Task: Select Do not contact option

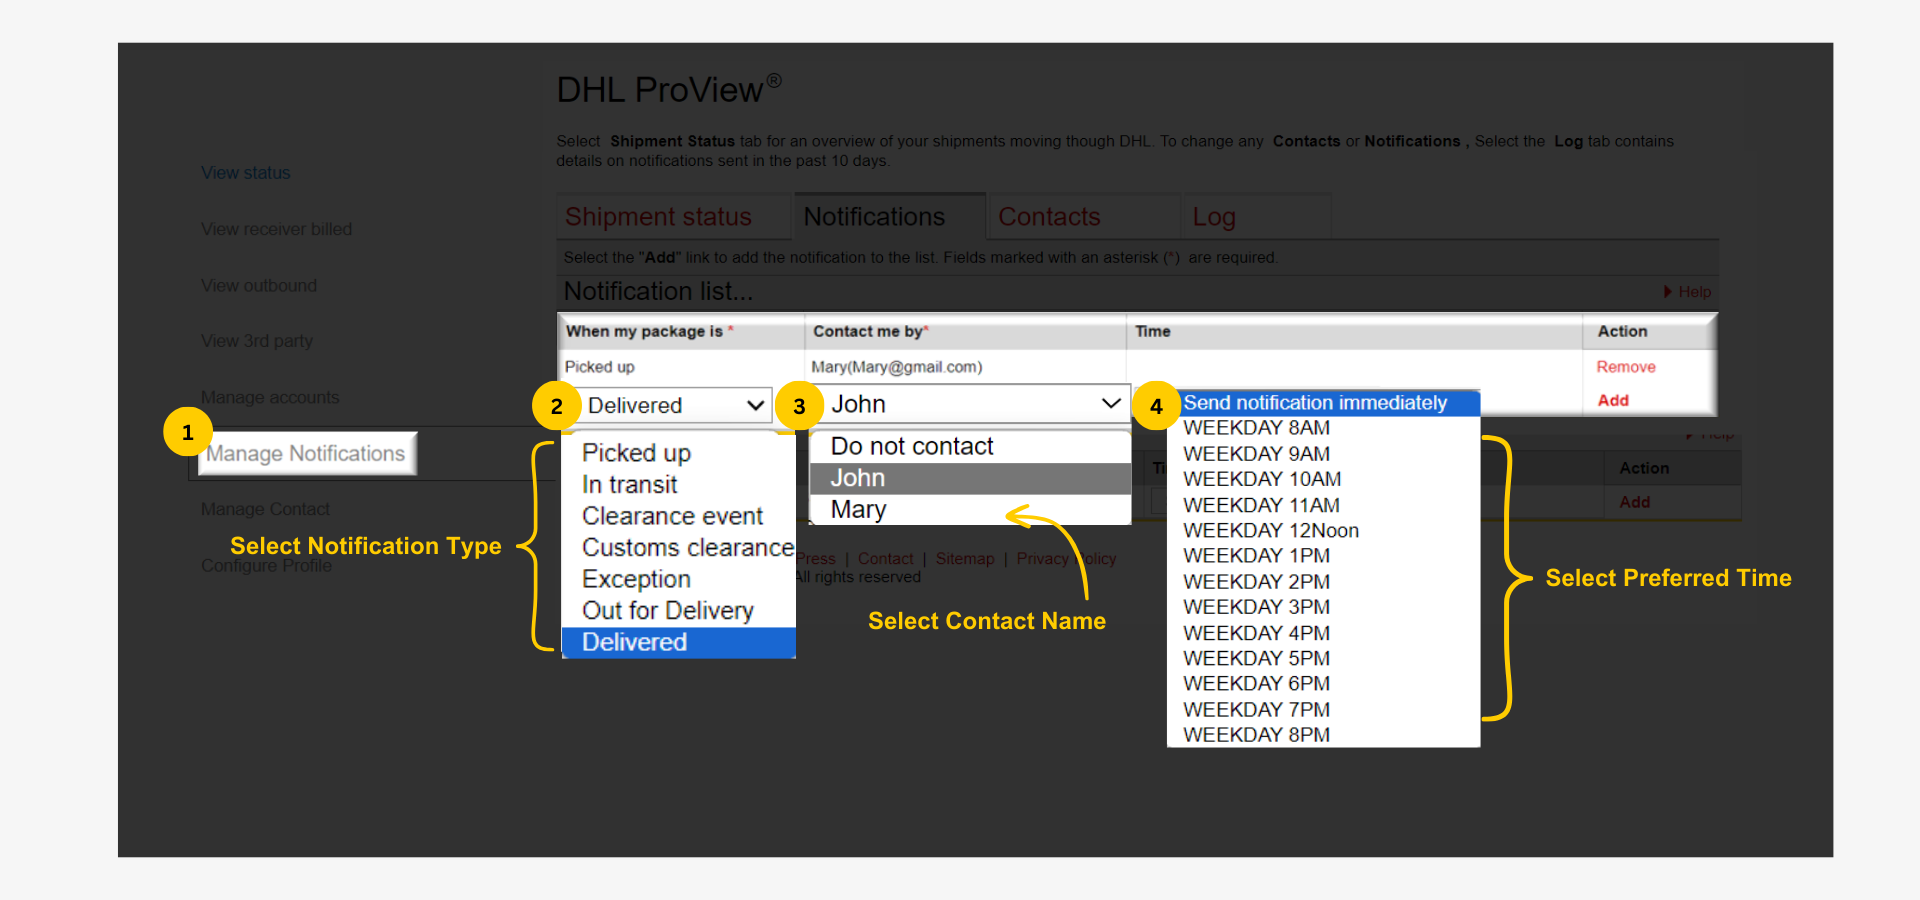Action: 970,447
